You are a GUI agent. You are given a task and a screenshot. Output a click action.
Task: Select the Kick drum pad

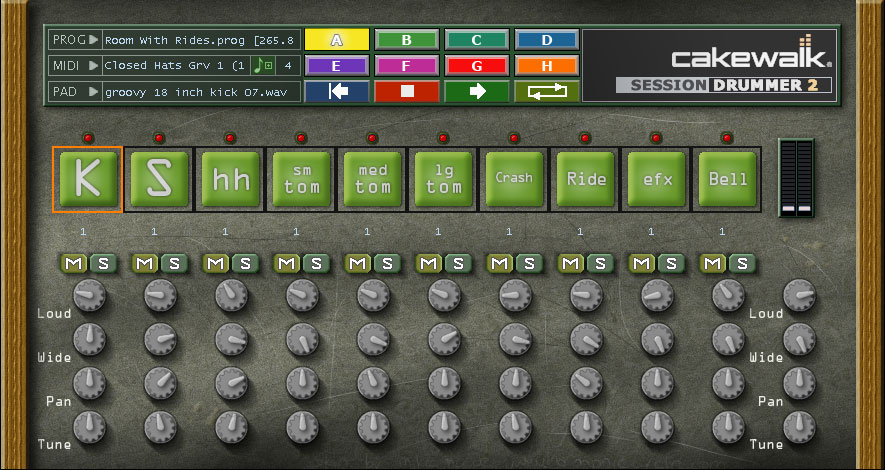pyautogui.click(x=87, y=179)
